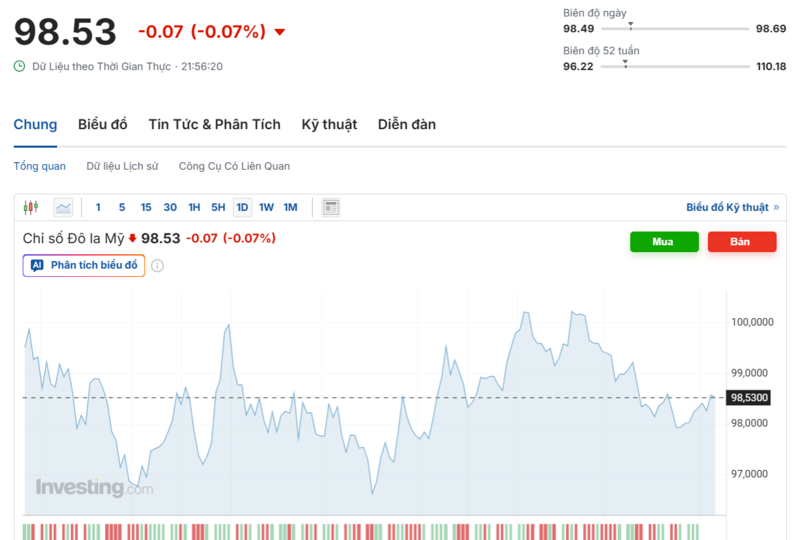Pick the 15 minute interval
The image size is (800, 540).
146,207
